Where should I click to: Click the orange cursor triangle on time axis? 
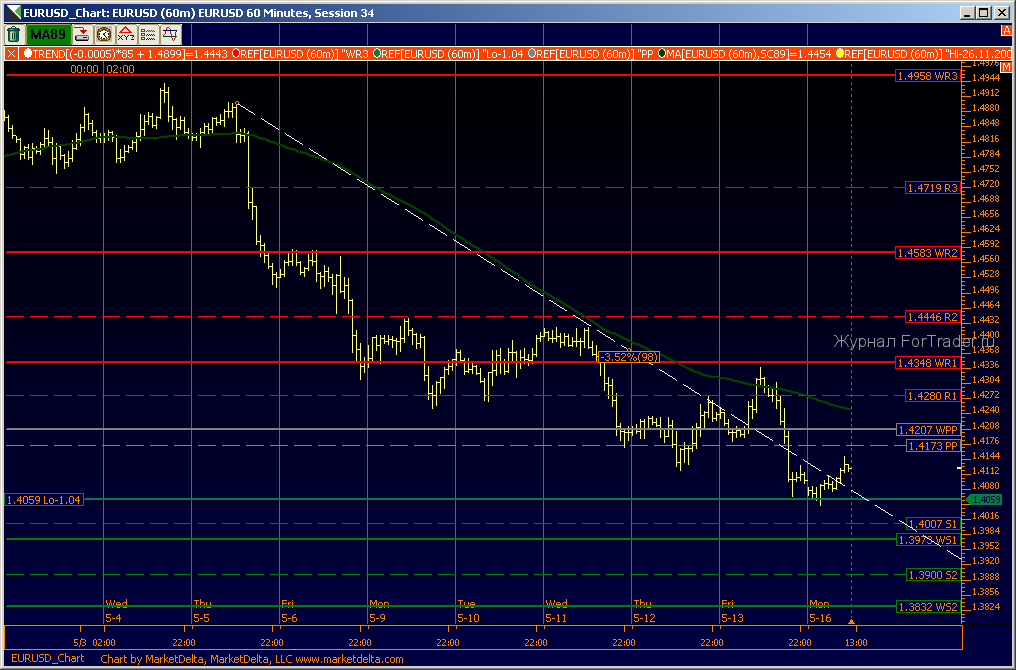(851, 623)
